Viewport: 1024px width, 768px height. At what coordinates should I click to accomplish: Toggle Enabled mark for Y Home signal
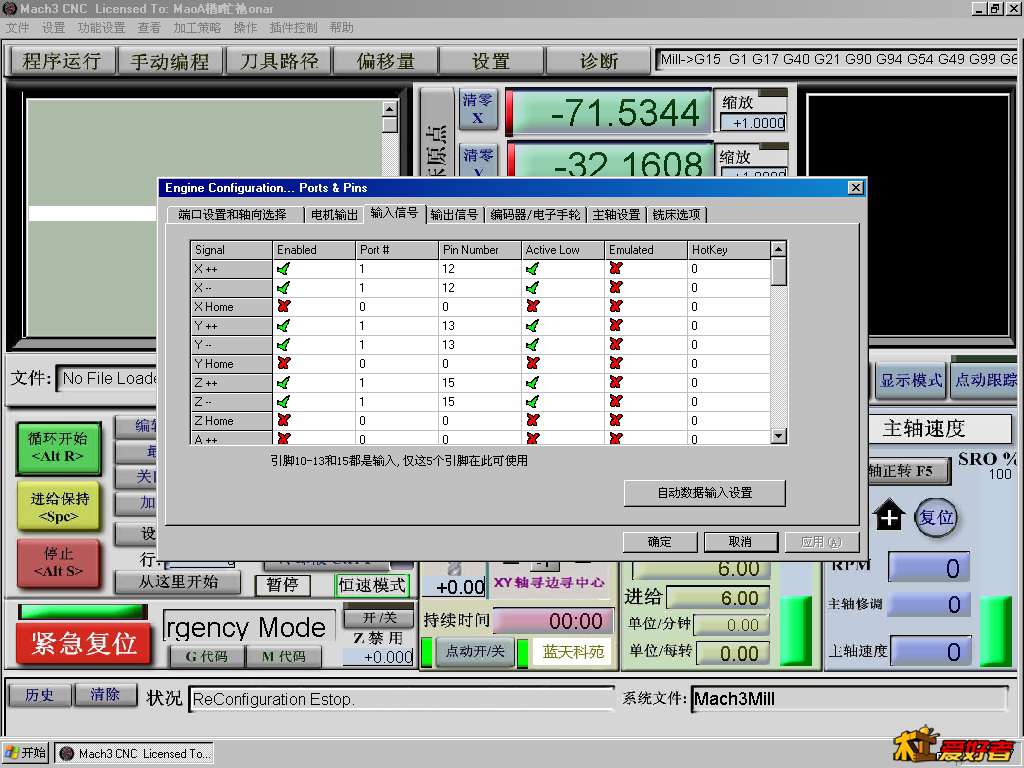(x=283, y=363)
